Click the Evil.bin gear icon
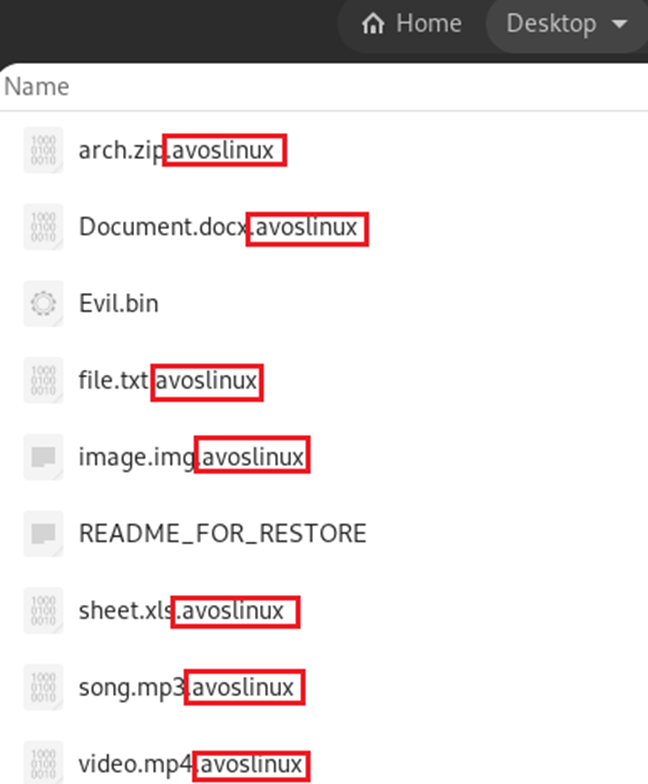Image resolution: width=648 pixels, height=784 pixels. 43,303
